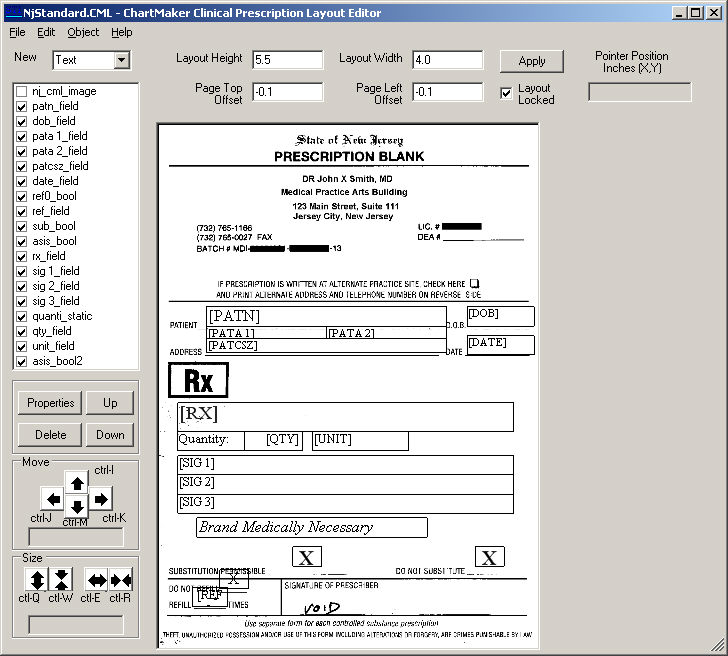Open the New object type dropdown

point(122,60)
